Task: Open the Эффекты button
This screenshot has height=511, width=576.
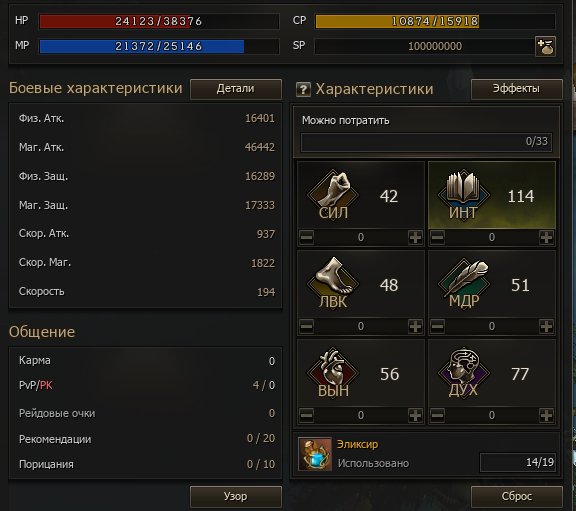Action: tap(516, 89)
